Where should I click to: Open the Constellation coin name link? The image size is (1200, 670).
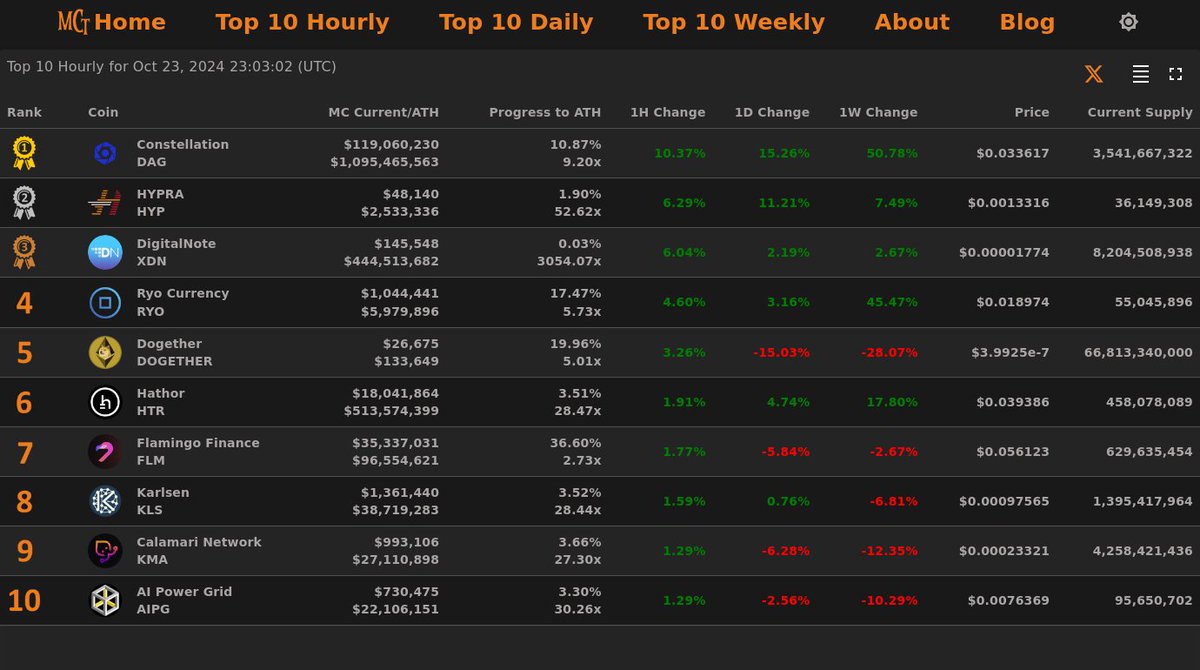(x=183, y=145)
